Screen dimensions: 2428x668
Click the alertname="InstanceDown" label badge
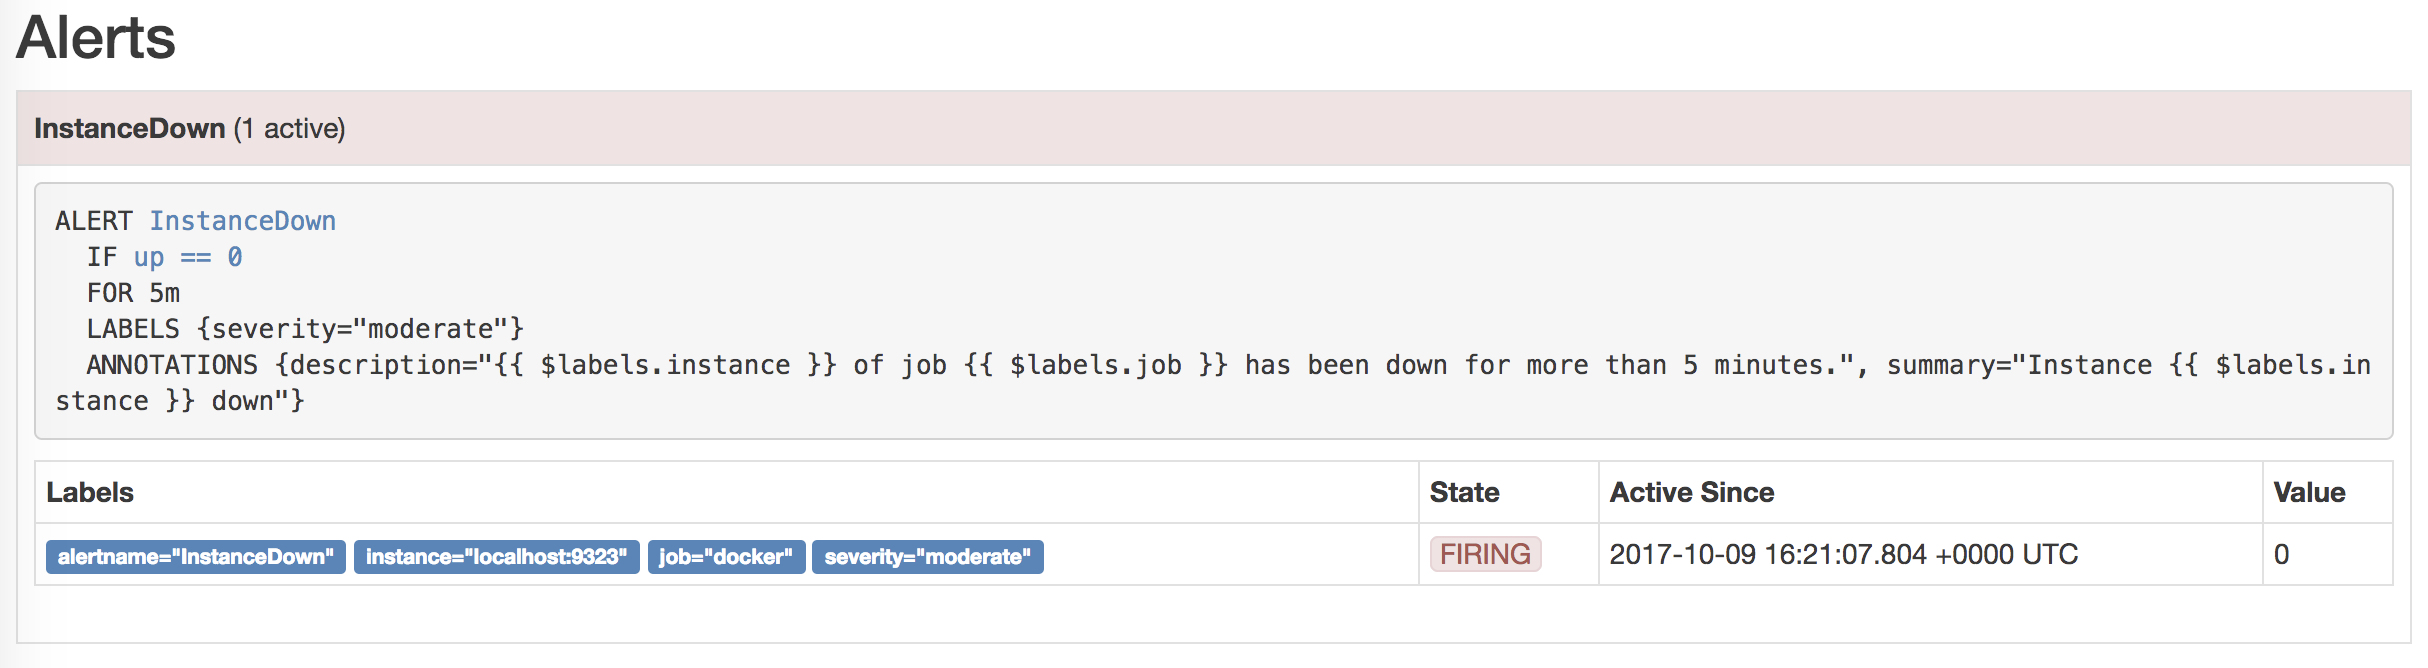[196, 557]
